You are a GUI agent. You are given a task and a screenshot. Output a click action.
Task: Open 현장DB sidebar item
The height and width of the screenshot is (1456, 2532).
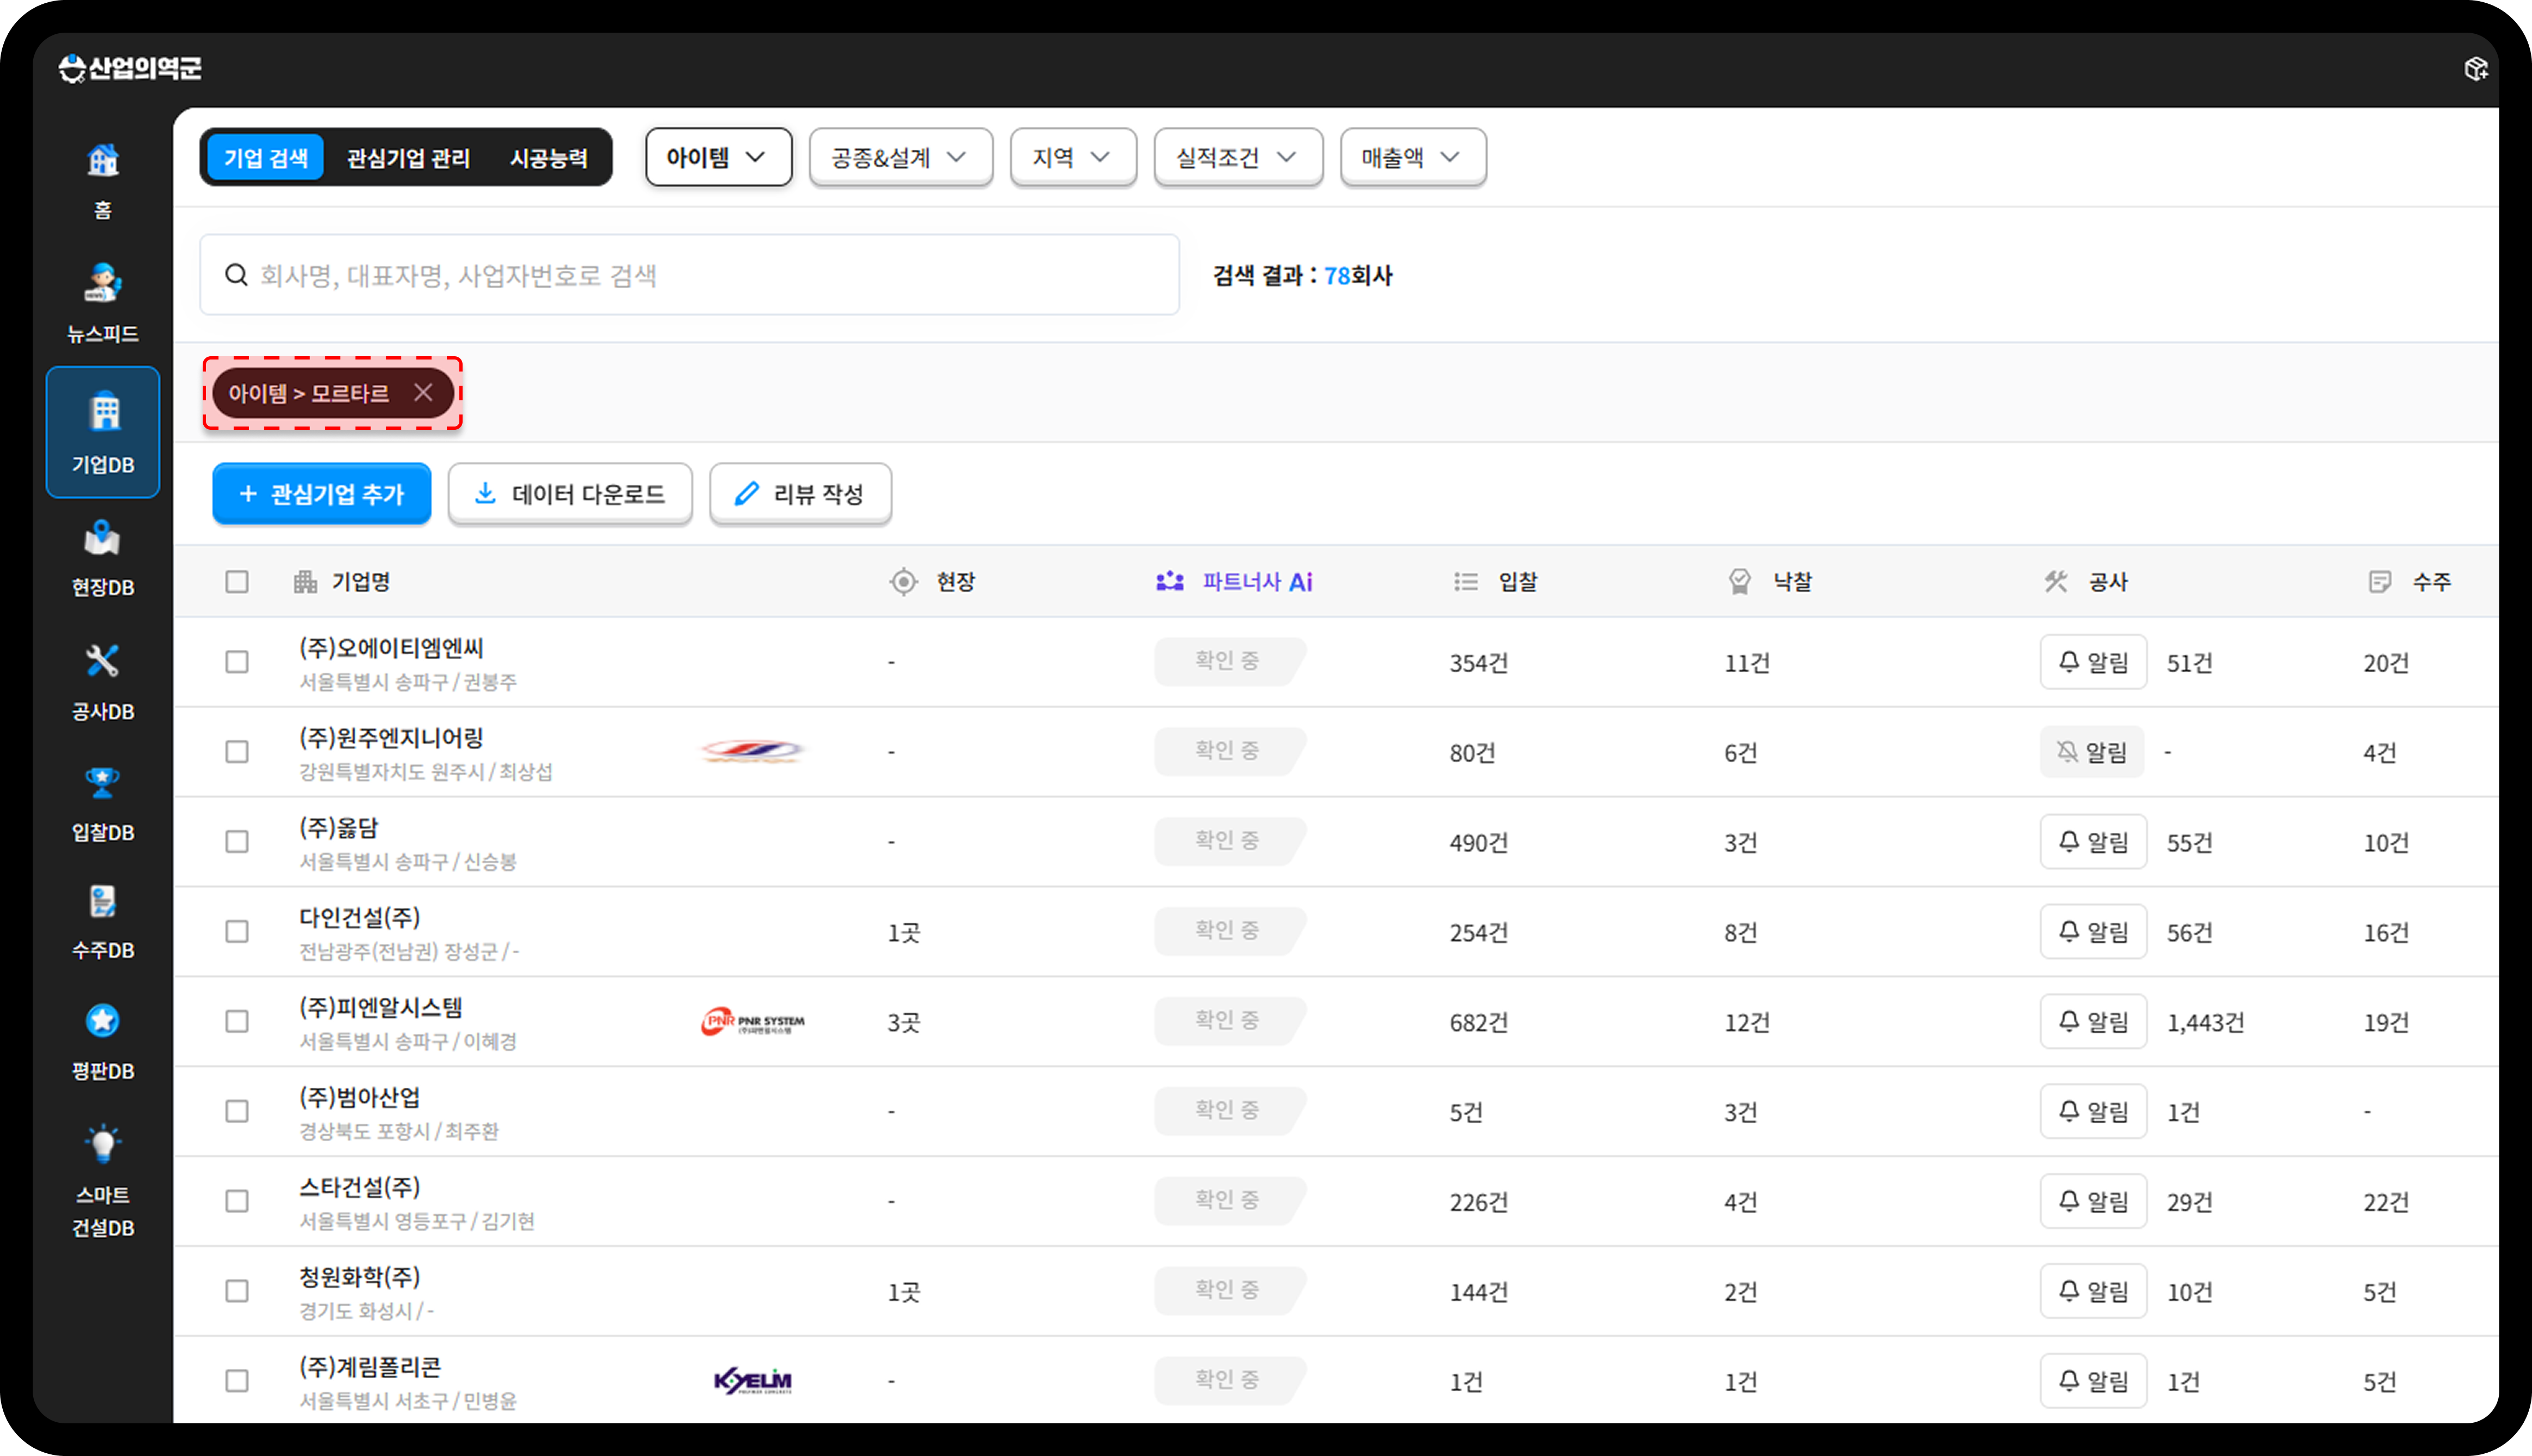[102, 558]
